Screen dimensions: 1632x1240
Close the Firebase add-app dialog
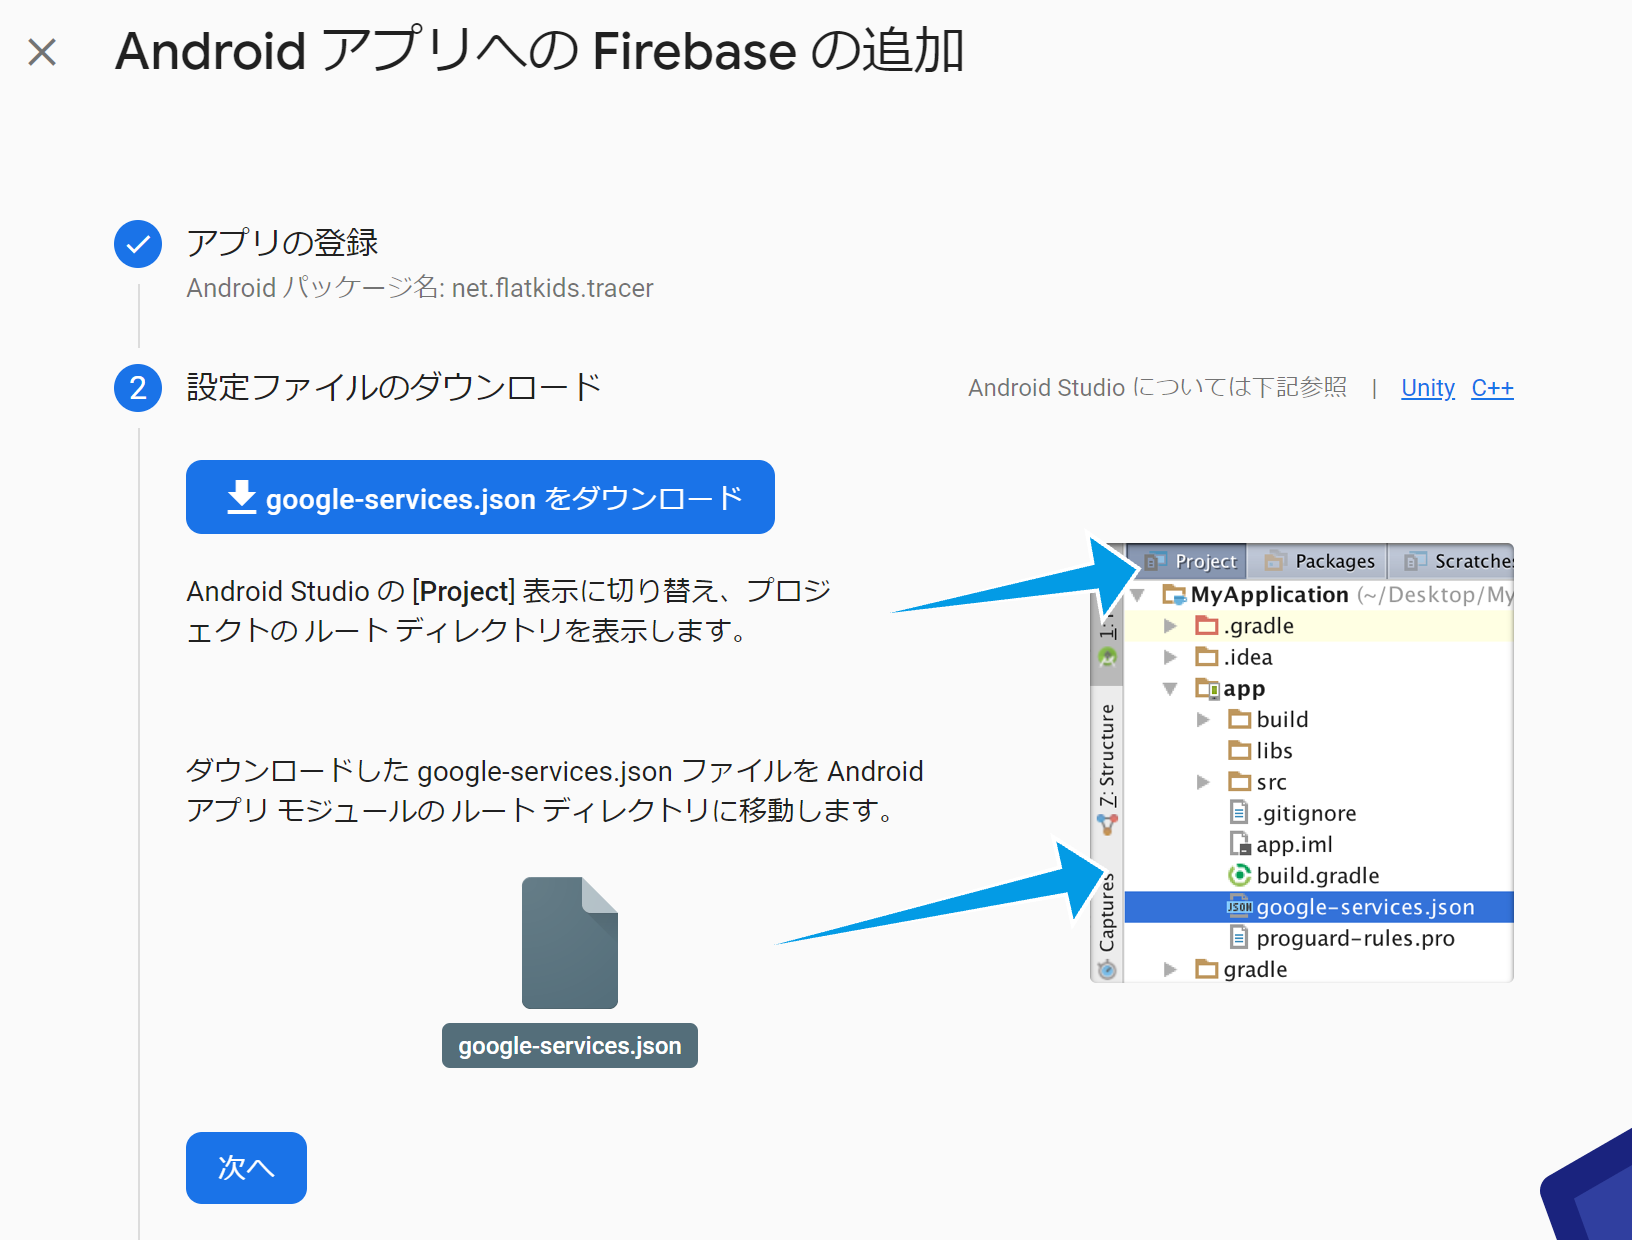point(42,52)
